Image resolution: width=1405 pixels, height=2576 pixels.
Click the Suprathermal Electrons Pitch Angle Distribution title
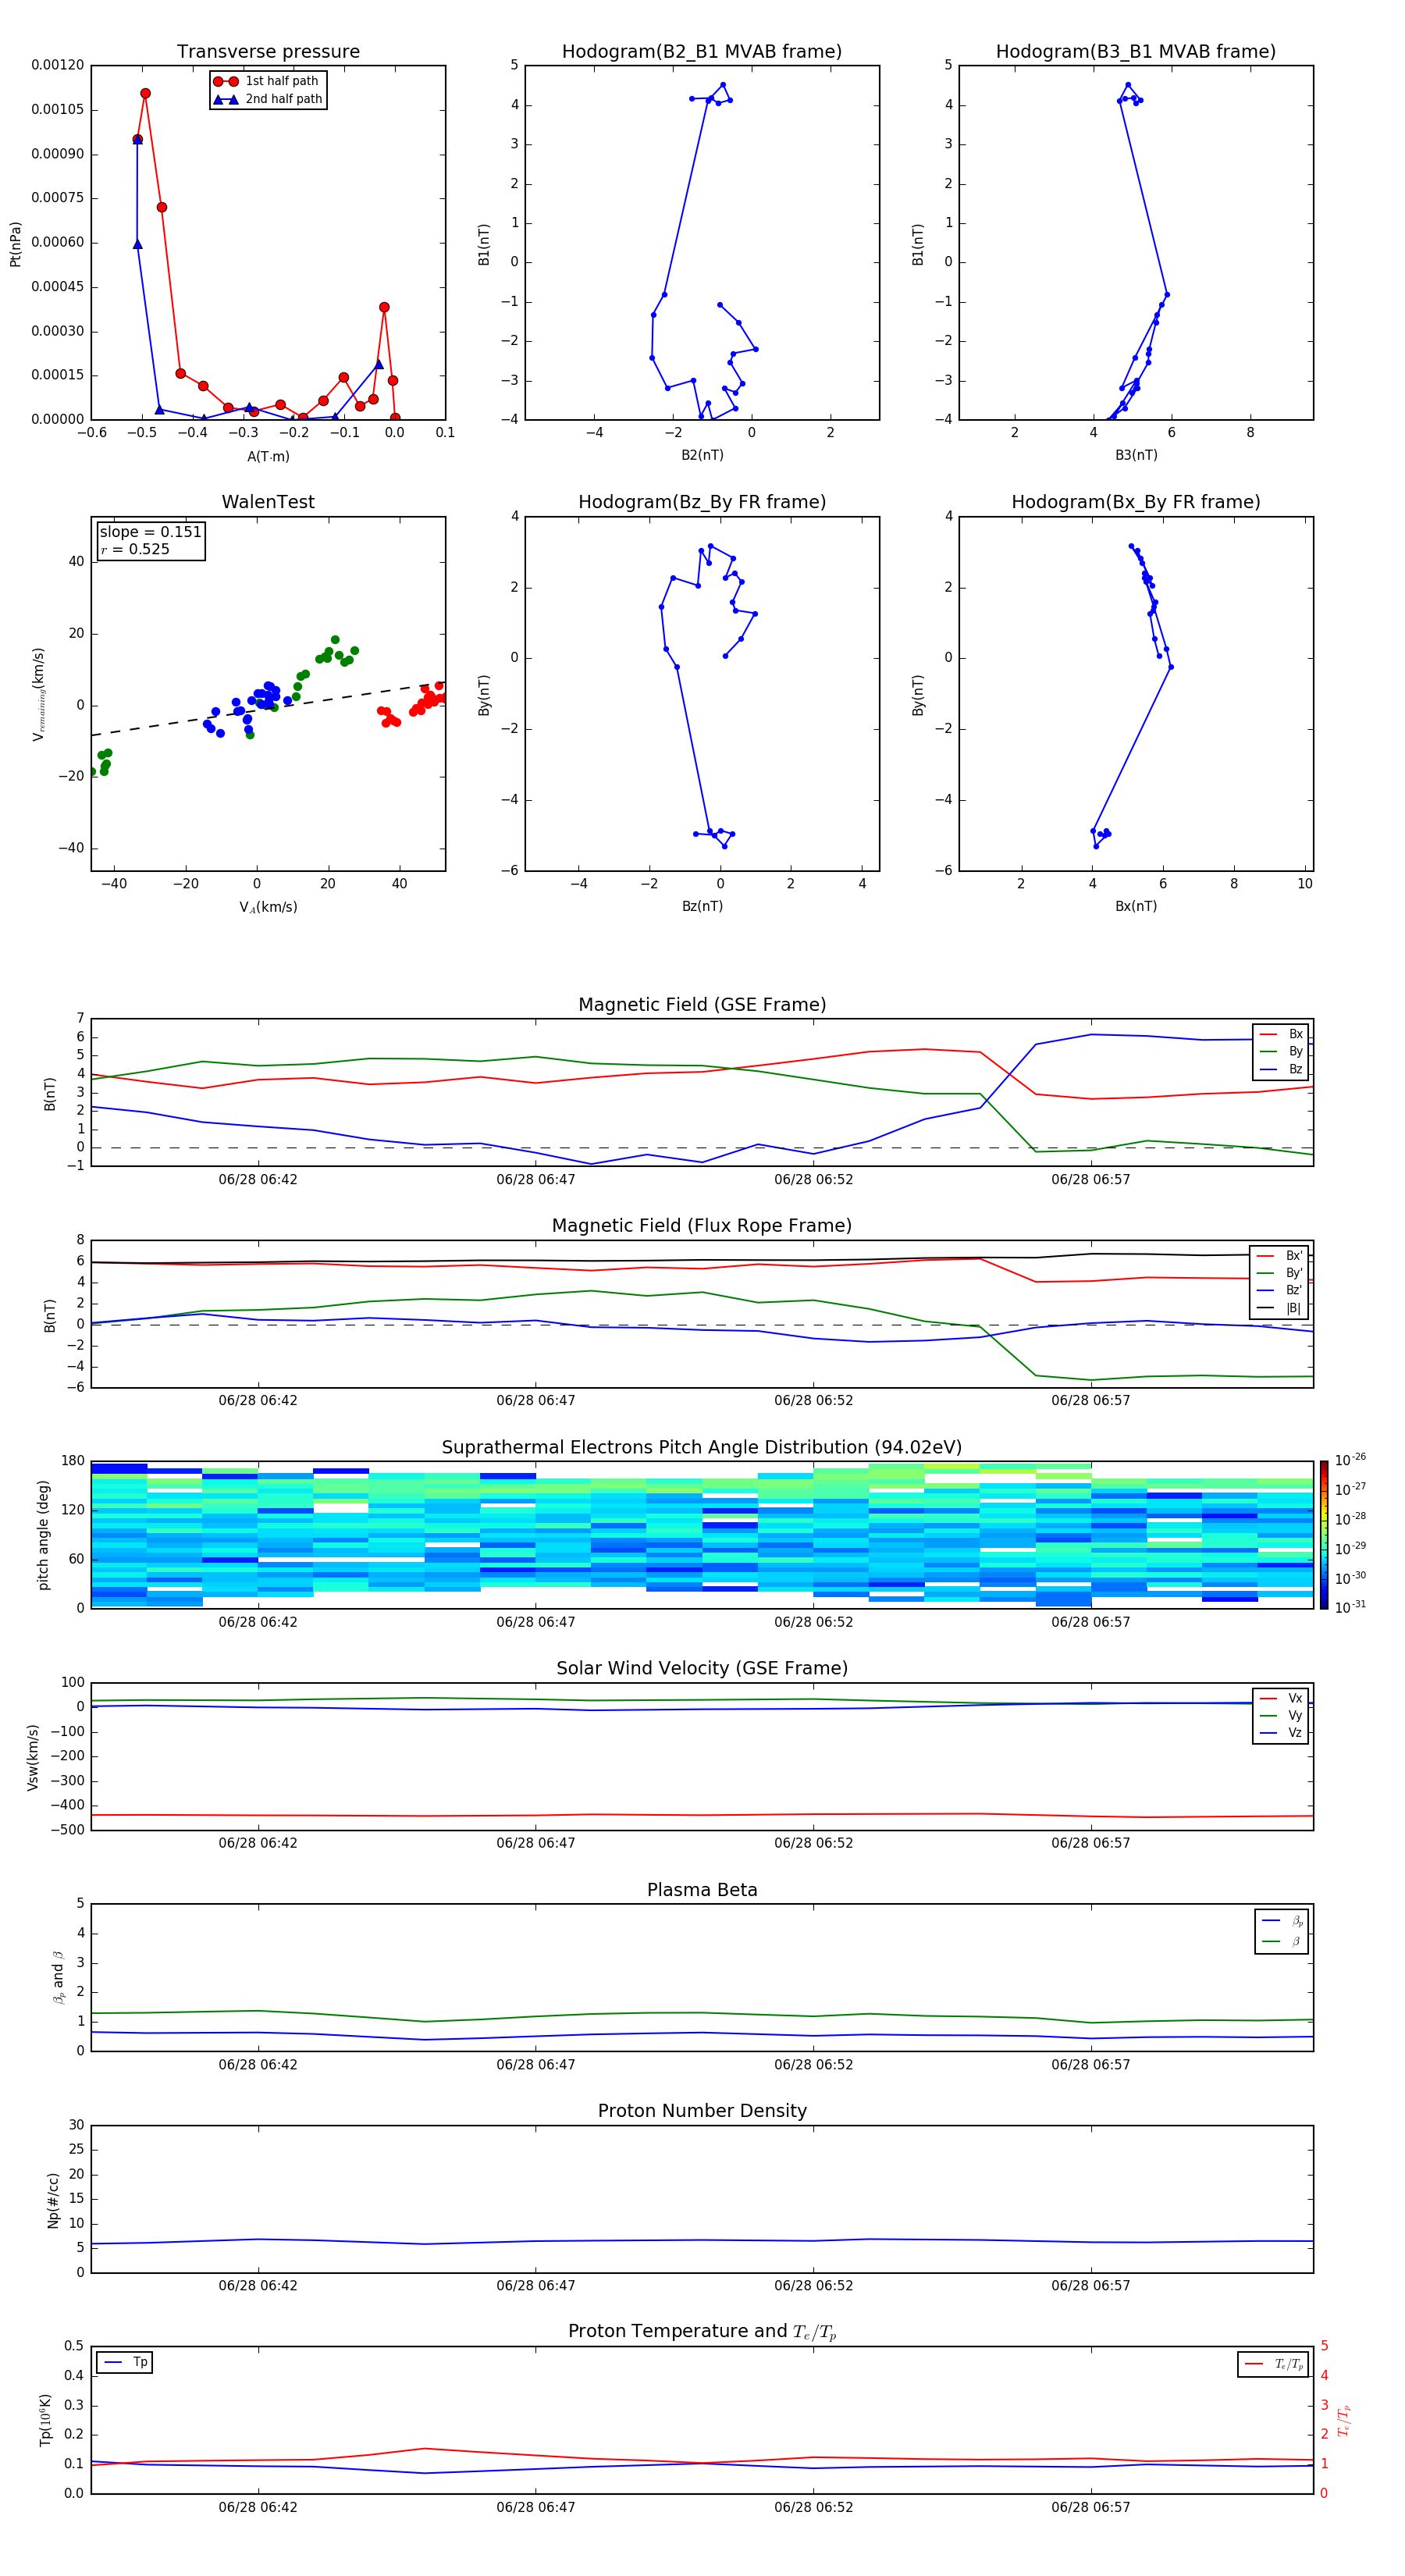(702, 1448)
